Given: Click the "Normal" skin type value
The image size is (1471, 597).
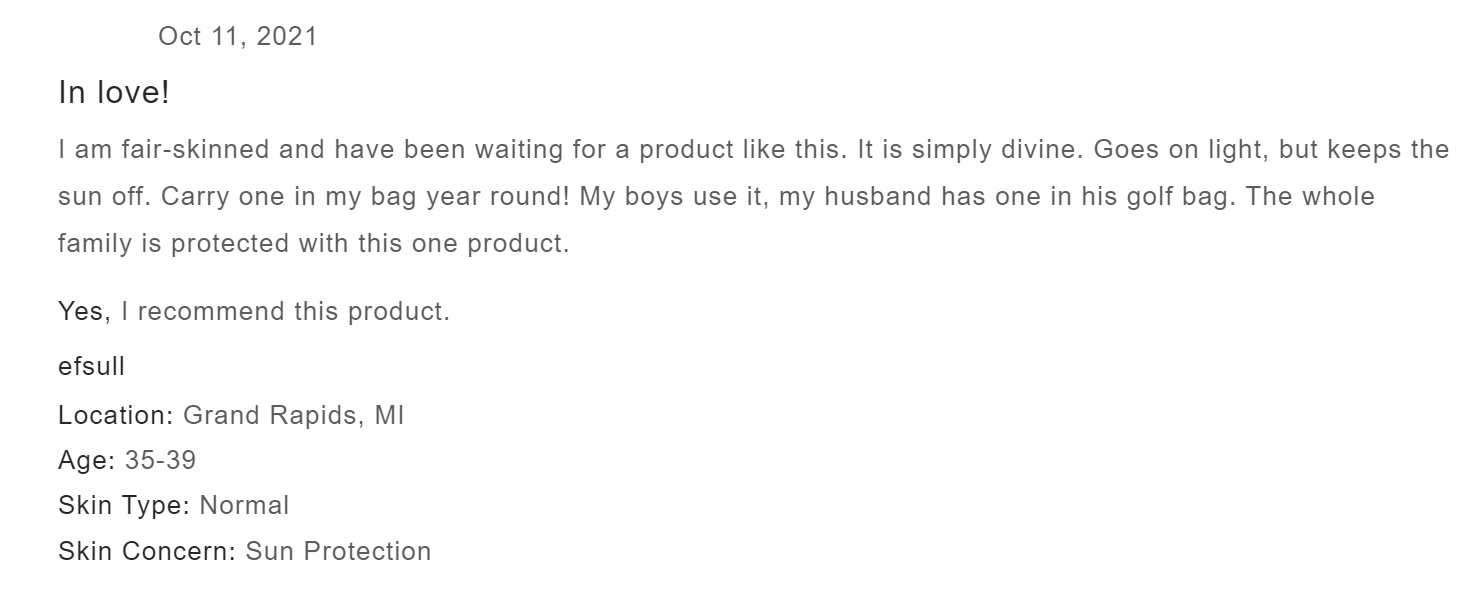Looking at the screenshot, I should (x=244, y=505).
